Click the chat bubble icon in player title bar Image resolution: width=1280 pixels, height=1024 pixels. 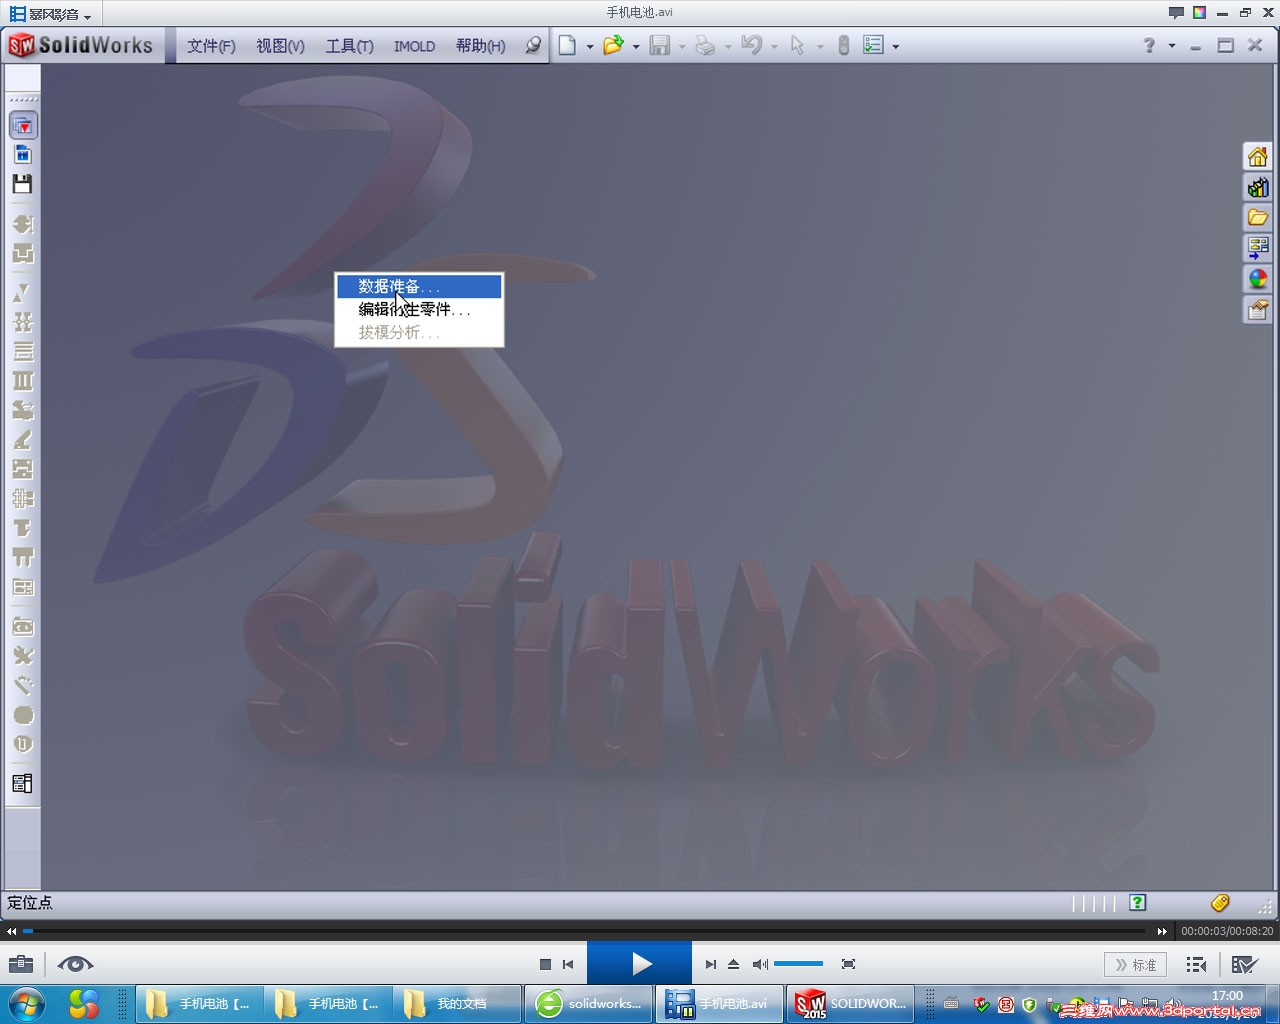click(x=1176, y=13)
